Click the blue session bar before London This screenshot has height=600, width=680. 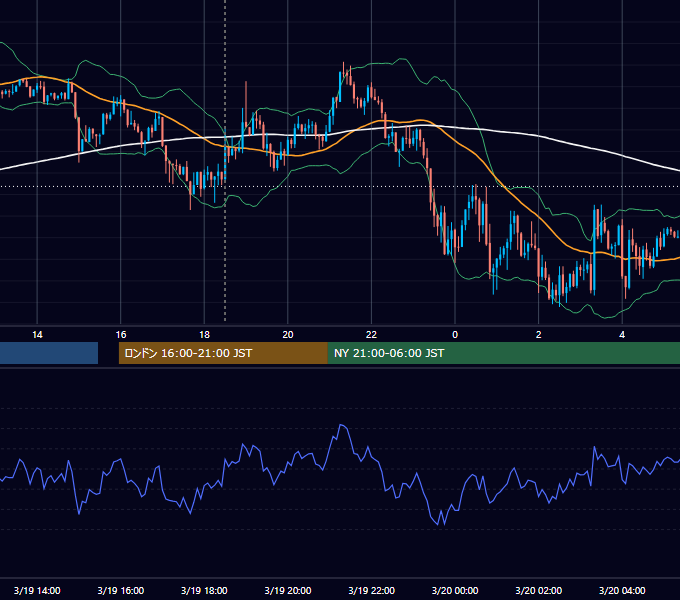49,353
